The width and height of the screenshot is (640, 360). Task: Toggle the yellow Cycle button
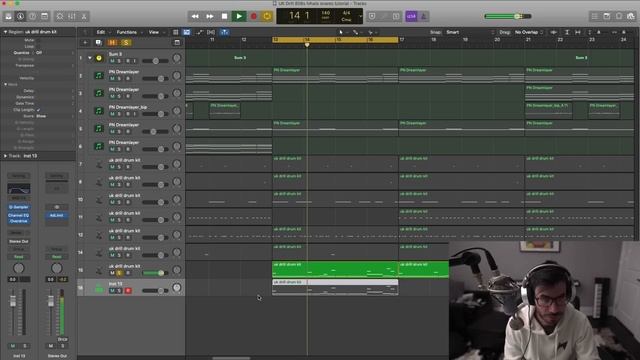tap(267, 16)
